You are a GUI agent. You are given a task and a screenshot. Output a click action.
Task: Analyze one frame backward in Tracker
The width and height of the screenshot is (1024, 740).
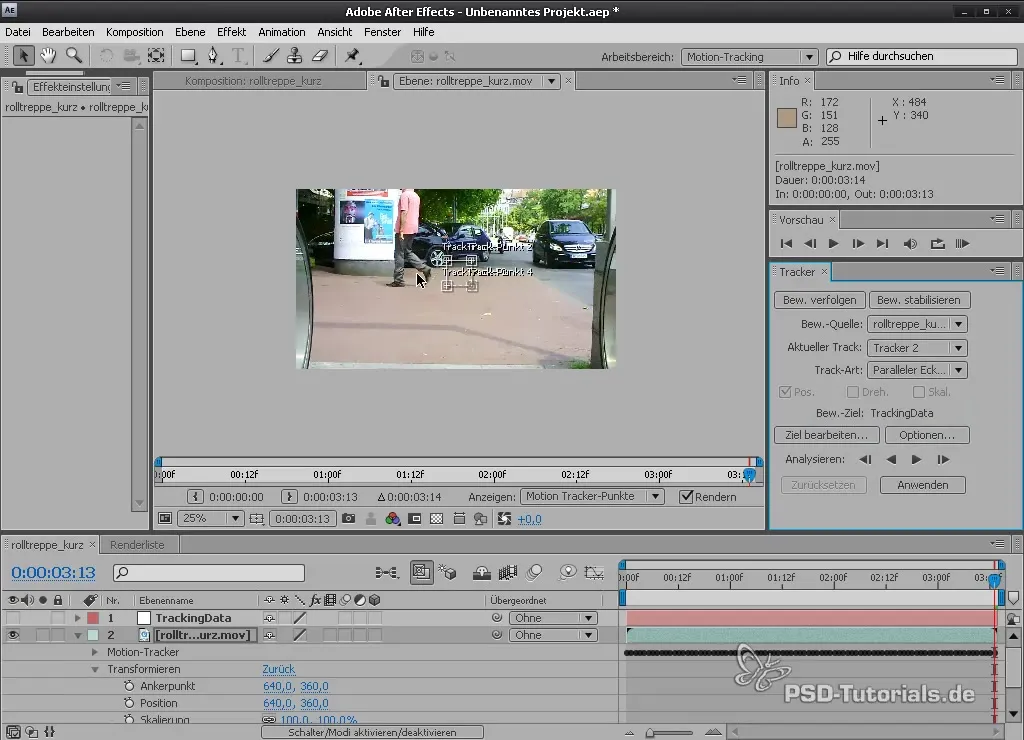[865, 460]
